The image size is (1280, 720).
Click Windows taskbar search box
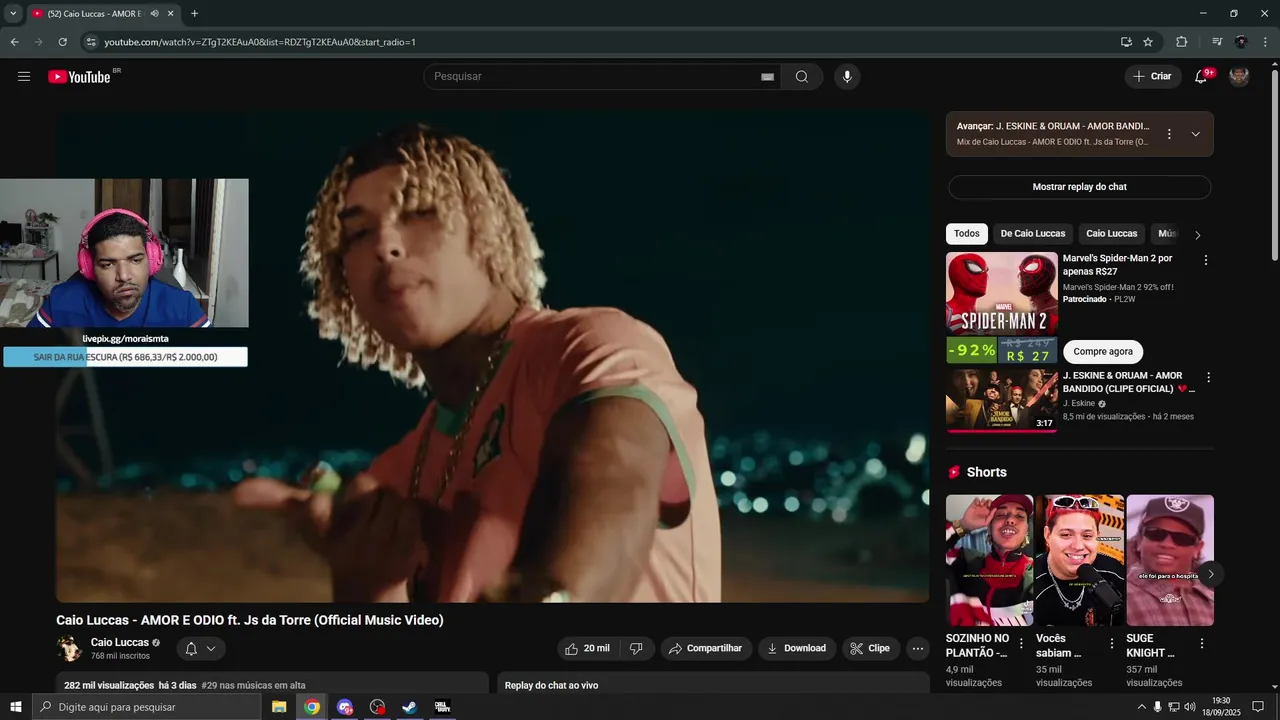pyautogui.click(x=147, y=707)
